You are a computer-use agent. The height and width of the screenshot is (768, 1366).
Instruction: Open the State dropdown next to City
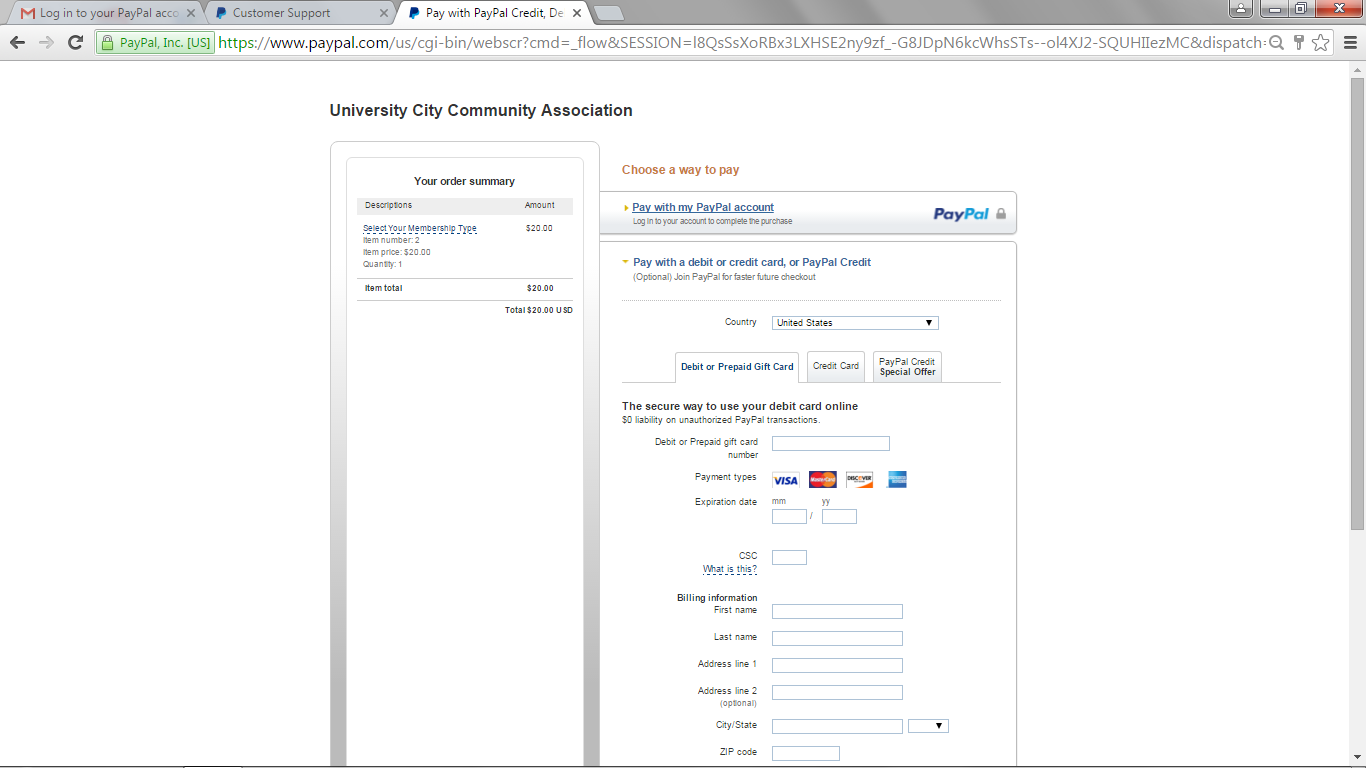928,726
